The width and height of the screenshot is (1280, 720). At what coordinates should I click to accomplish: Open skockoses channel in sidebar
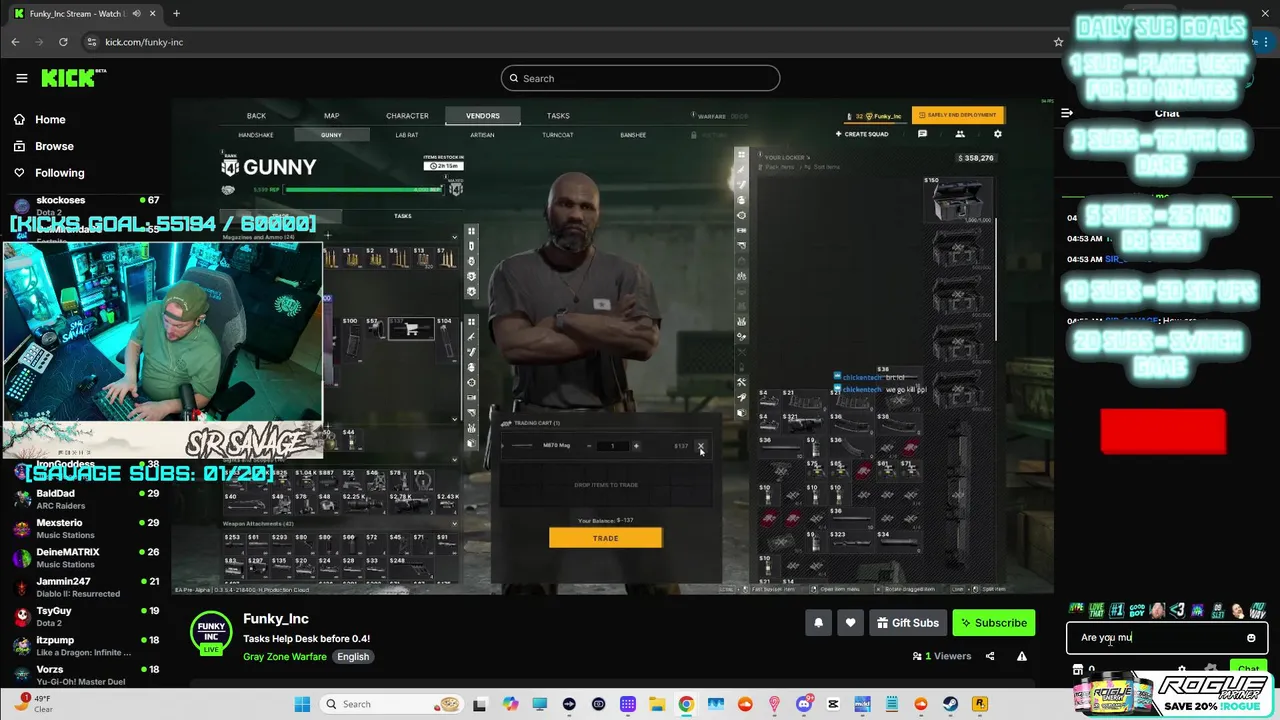click(85, 205)
